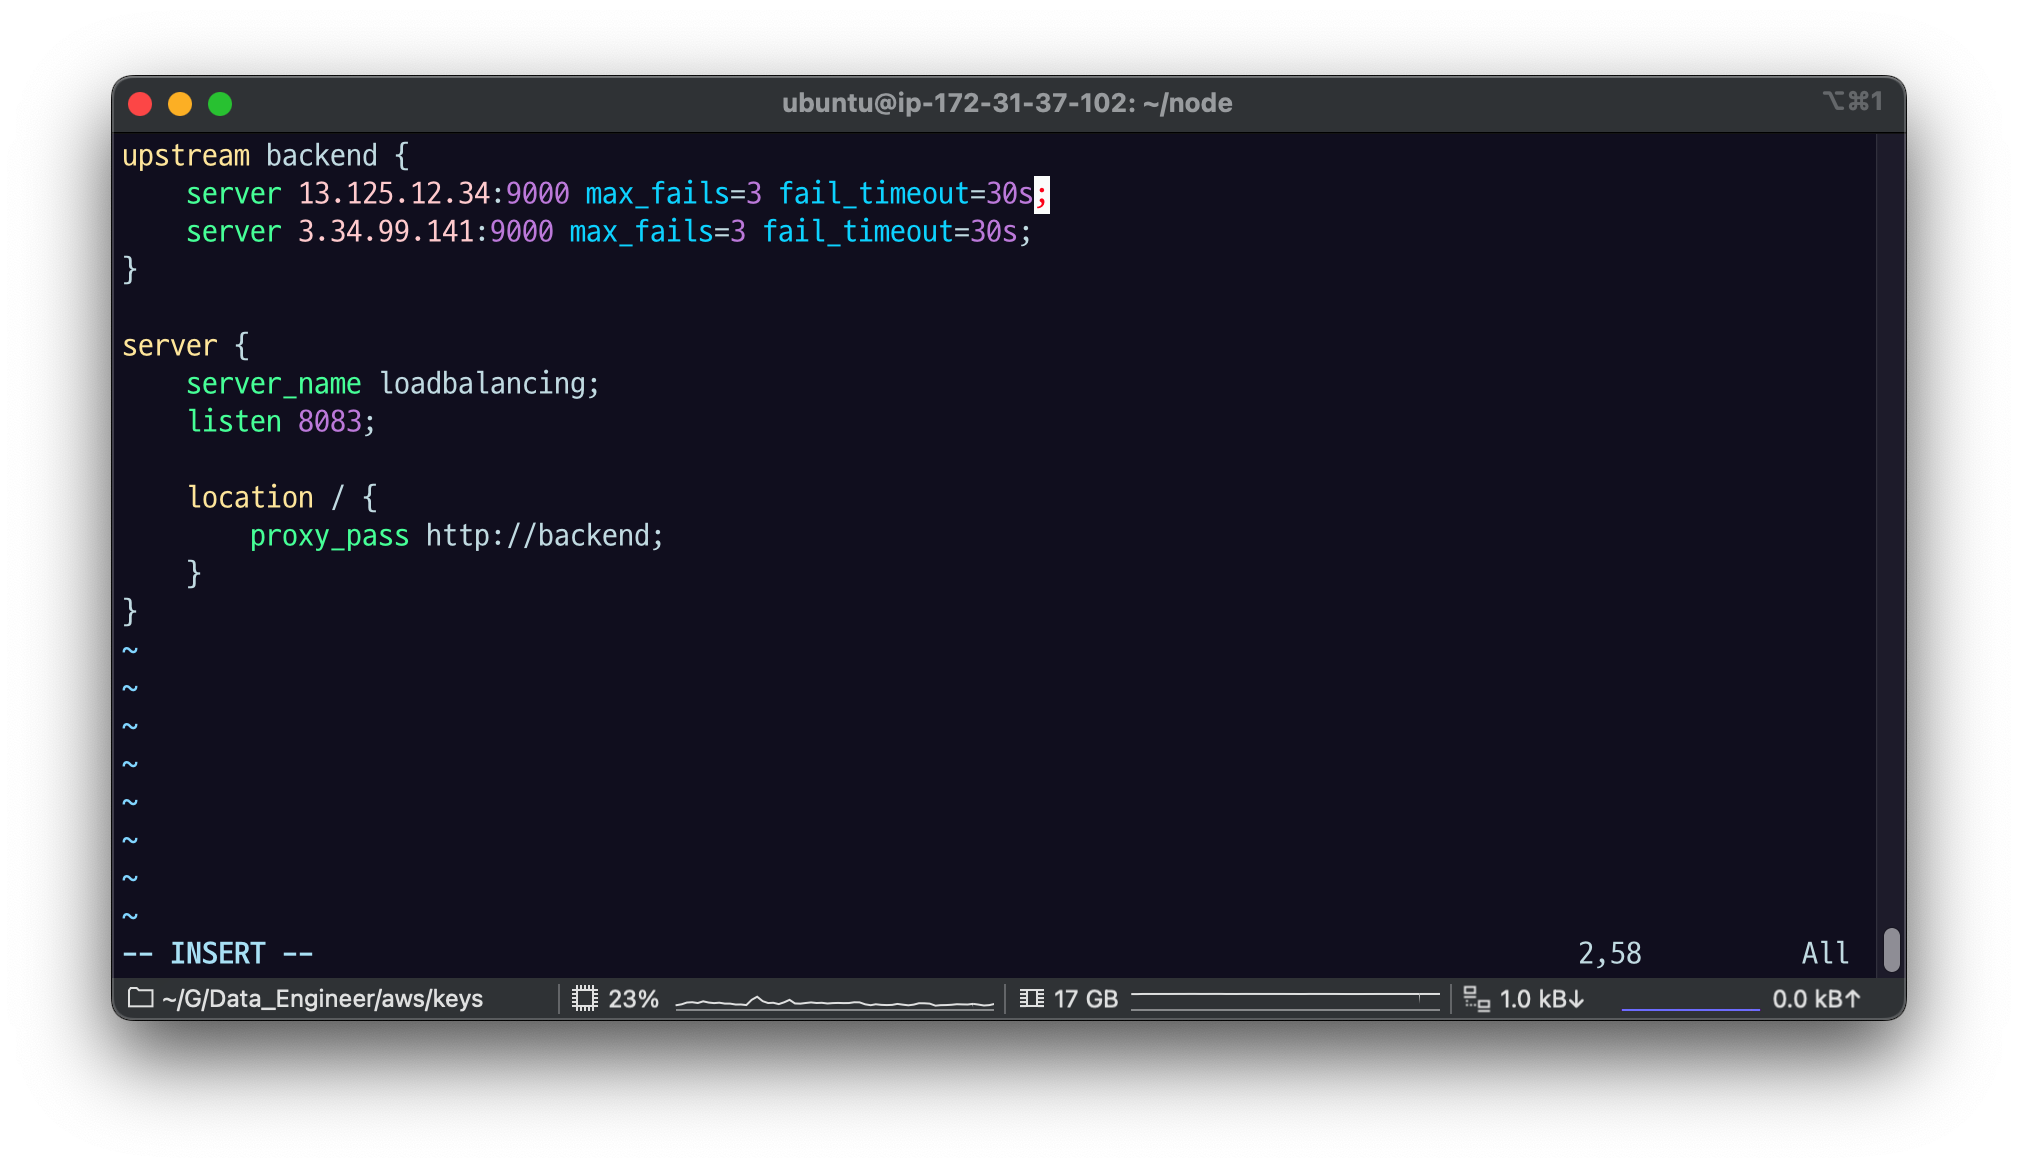Click the ⌥⌘1 shortcut indicator
This screenshot has height=1168, width=2018.
[x=1852, y=101]
